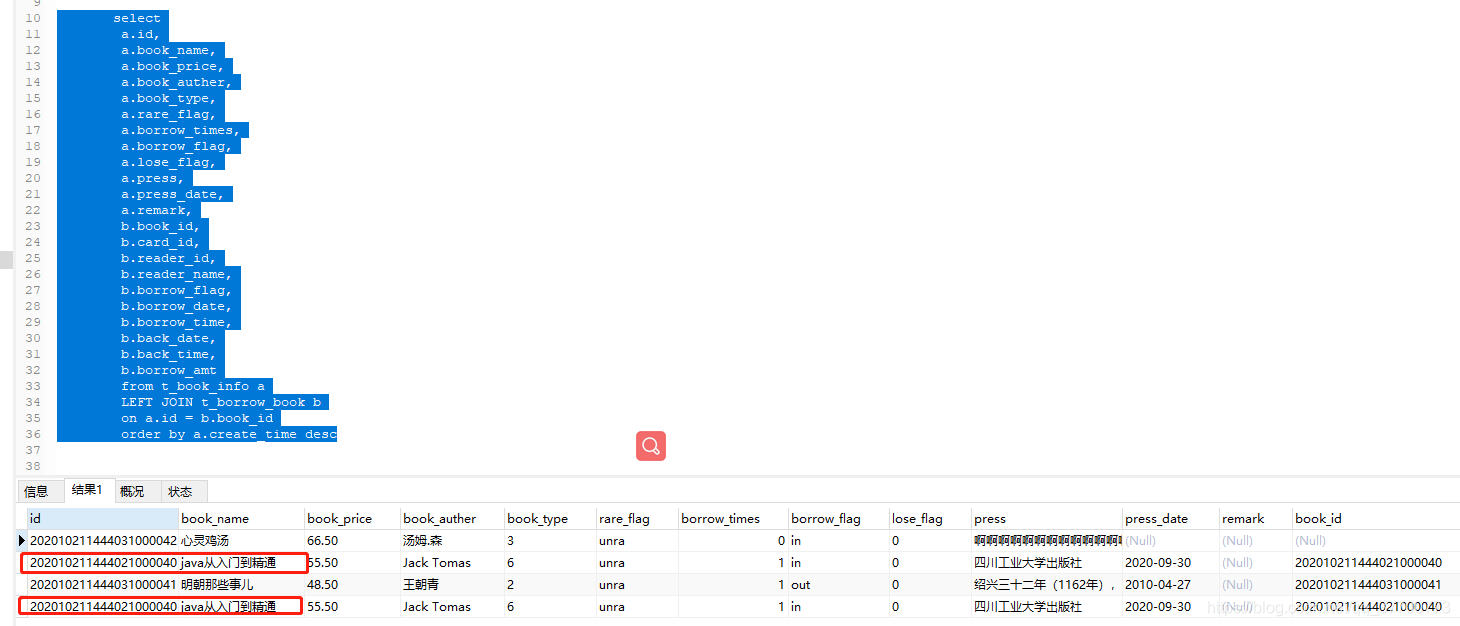Click the borrow_flag column header in results grid
Viewport: 1460px width, 626px height.
(838, 519)
